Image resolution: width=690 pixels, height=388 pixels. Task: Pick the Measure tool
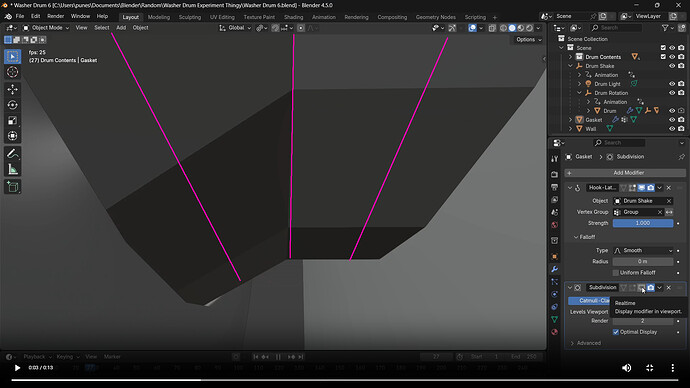pos(12,169)
